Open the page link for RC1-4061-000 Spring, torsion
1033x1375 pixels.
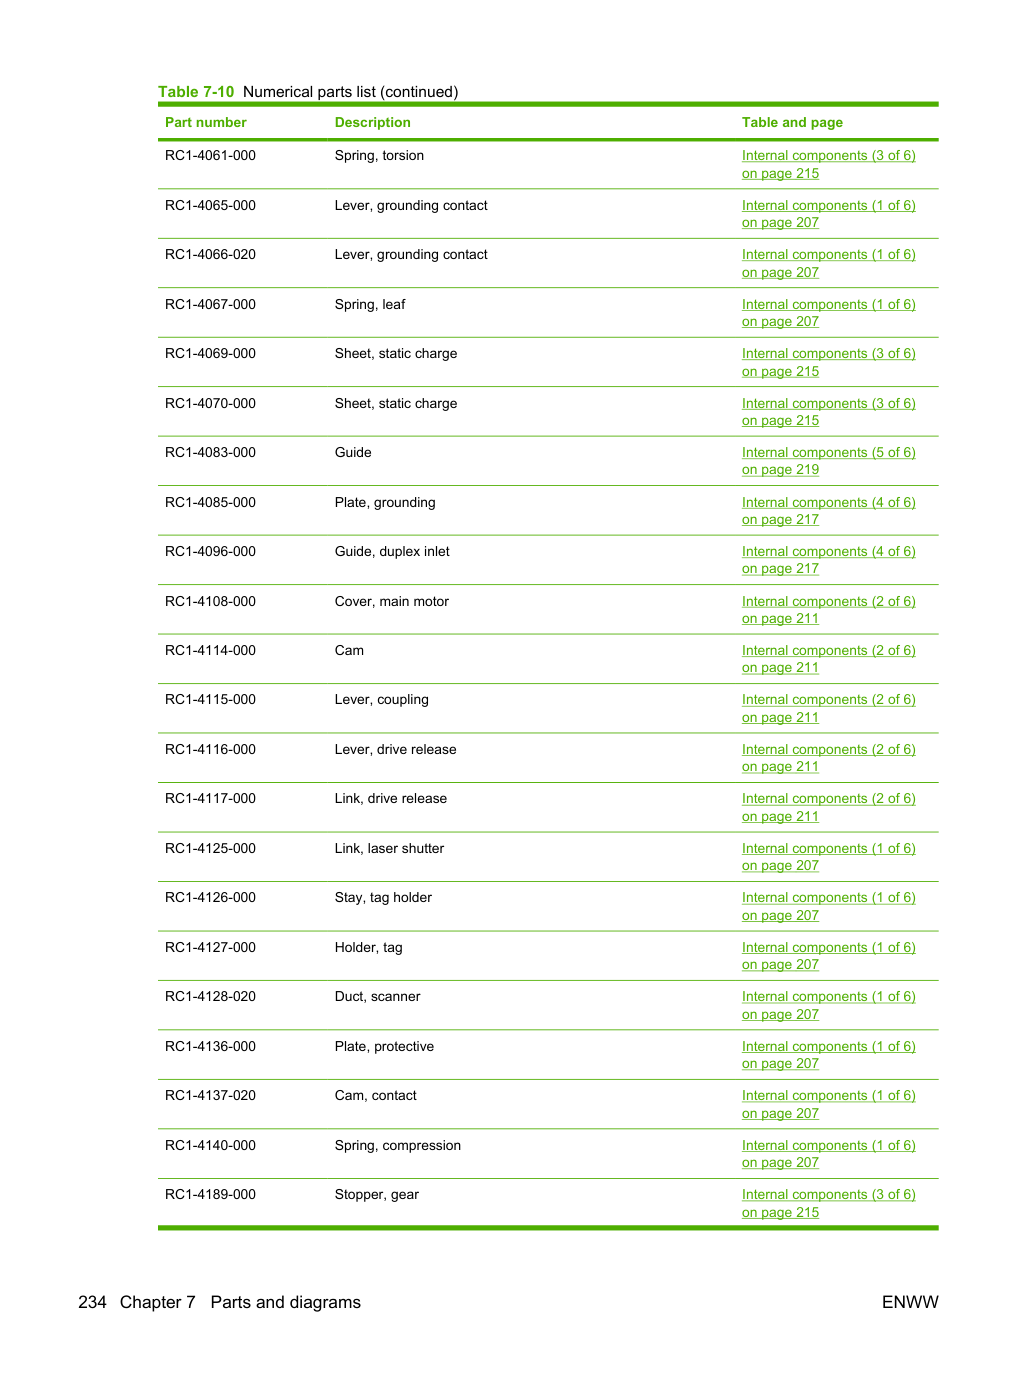click(828, 164)
